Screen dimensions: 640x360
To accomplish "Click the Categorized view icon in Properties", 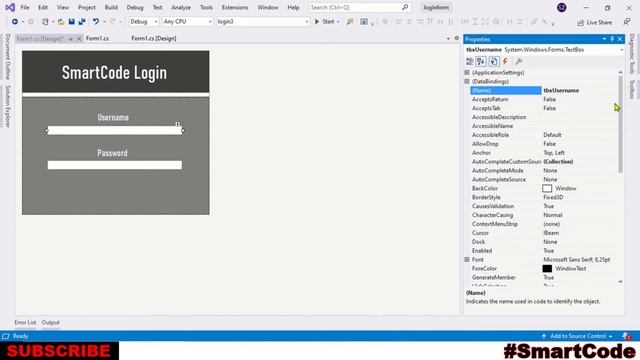I will 470,62.
